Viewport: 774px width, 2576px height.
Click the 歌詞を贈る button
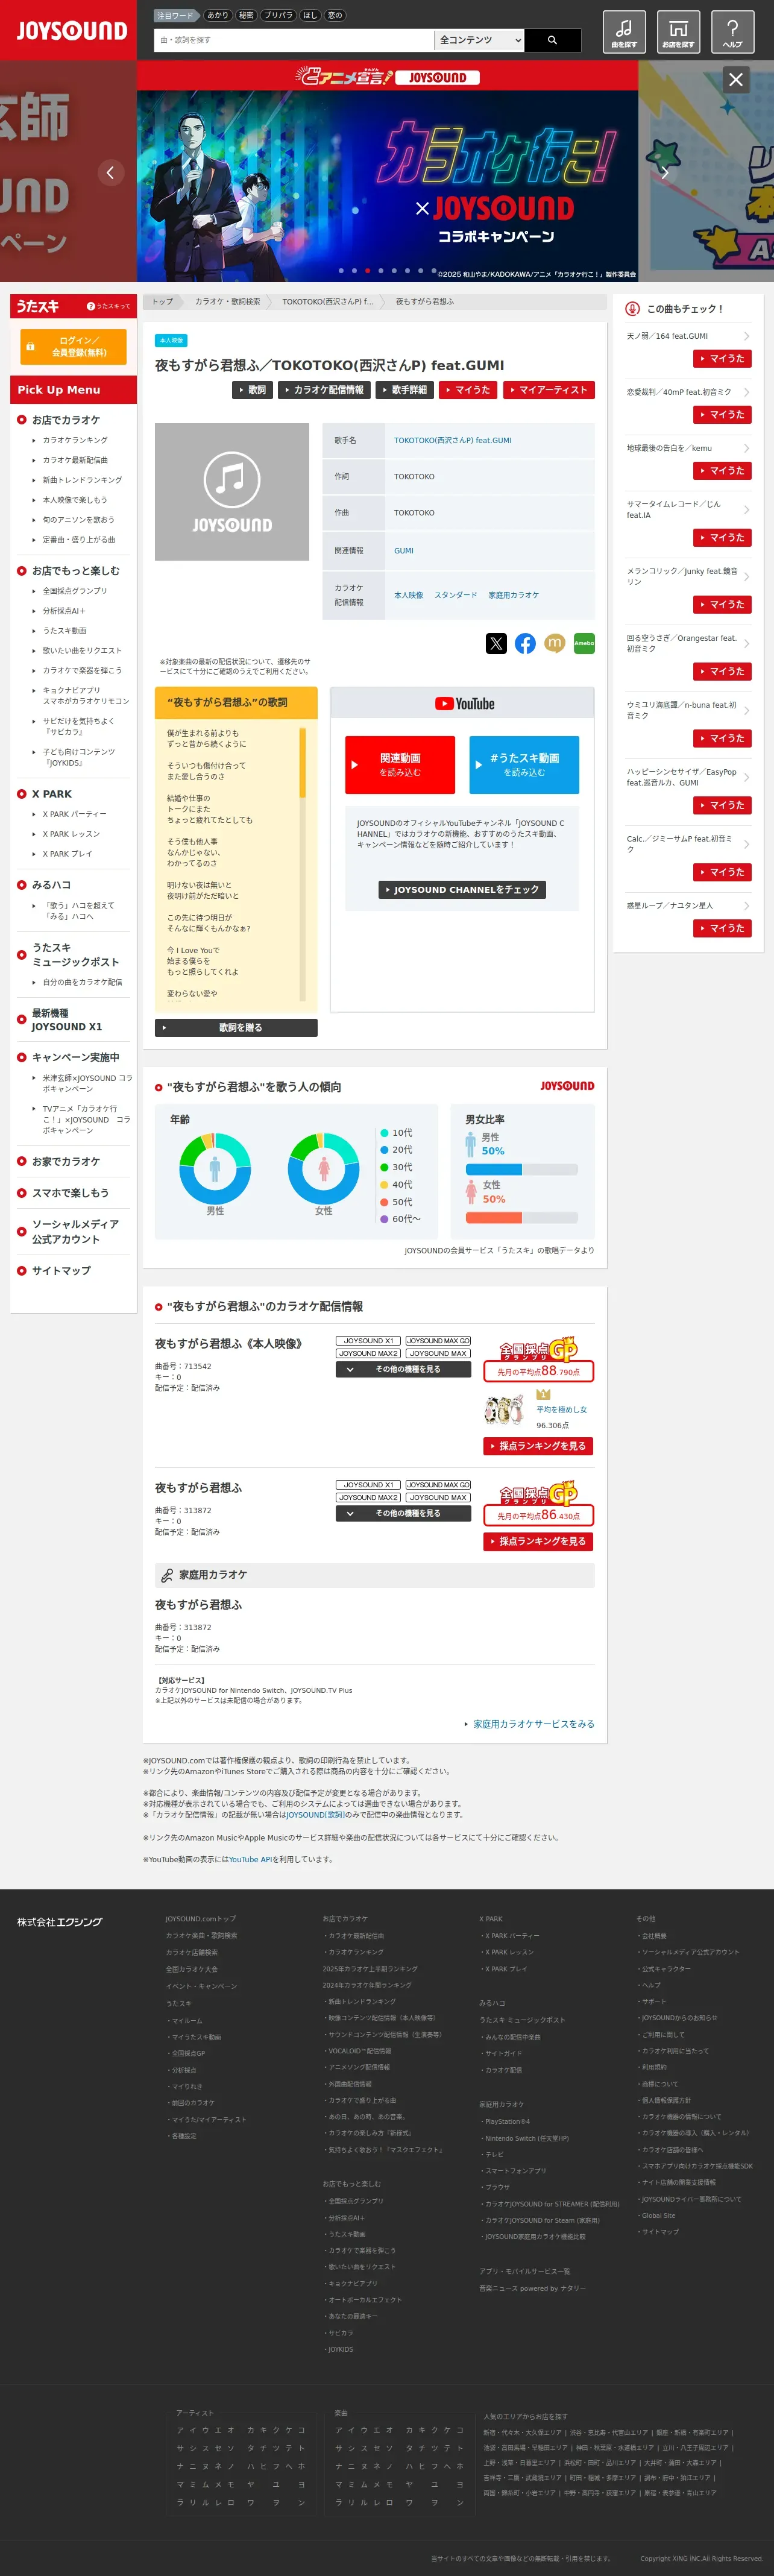[x=236, y=1027]
